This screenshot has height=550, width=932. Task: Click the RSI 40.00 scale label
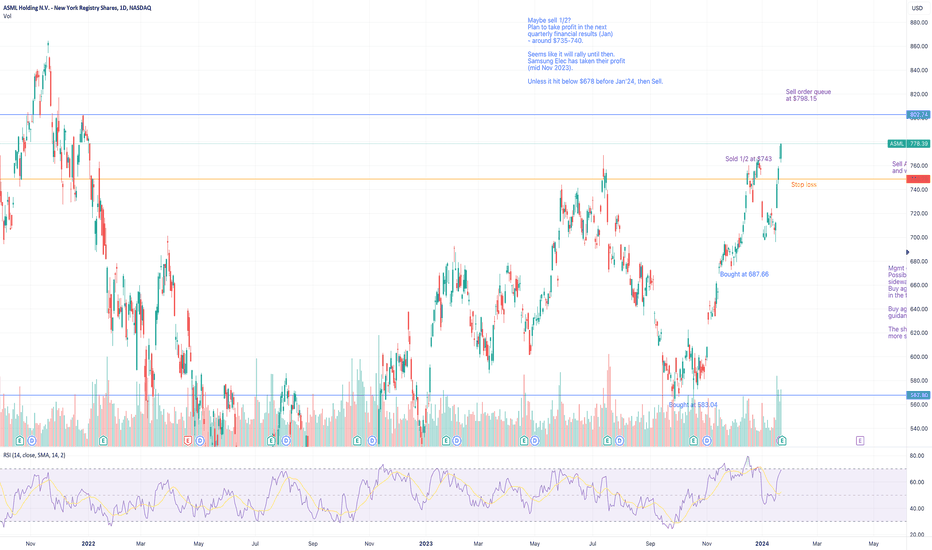[x=917, y=508]
